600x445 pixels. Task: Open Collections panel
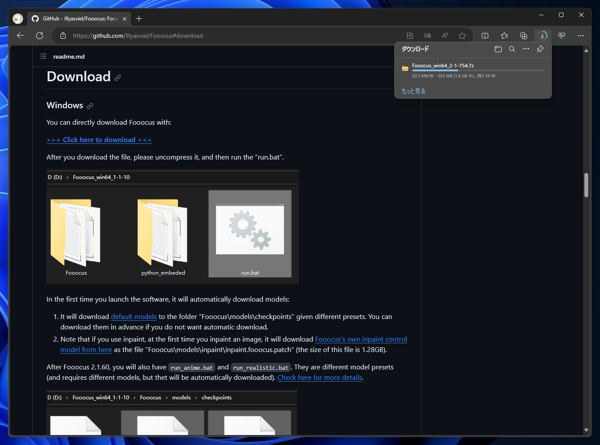pyautogui.click(x=523, y=36)
